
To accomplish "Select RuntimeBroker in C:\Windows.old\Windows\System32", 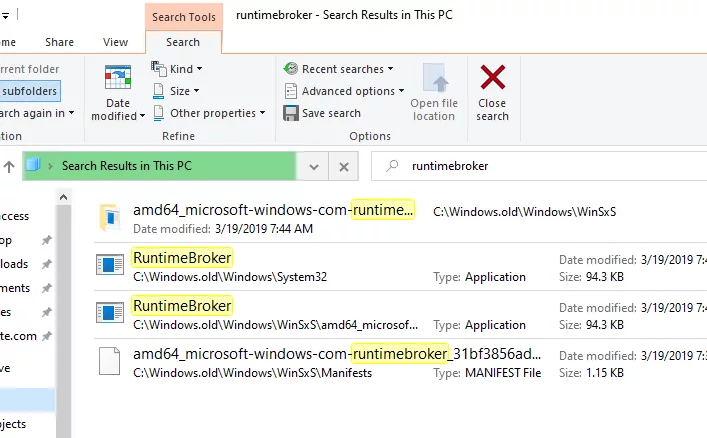I will point(182,258).
